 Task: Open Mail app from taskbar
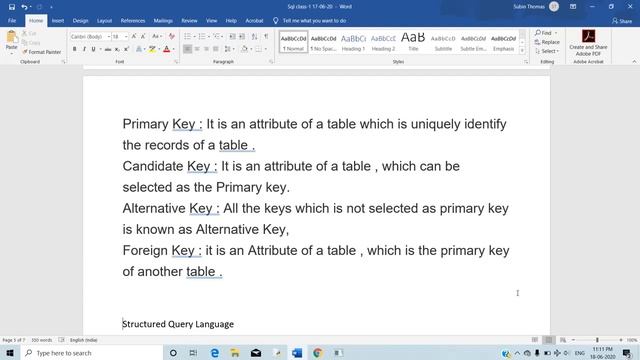(x=256, y=353)
